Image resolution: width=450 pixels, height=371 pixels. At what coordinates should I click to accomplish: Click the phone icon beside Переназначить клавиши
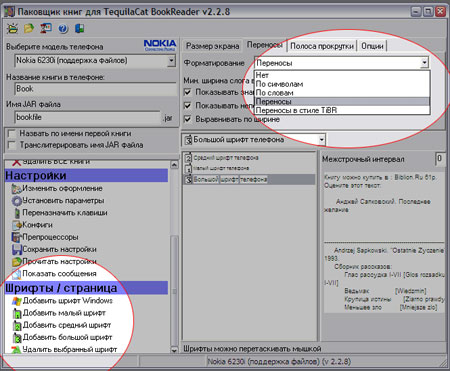pos(17,213)
